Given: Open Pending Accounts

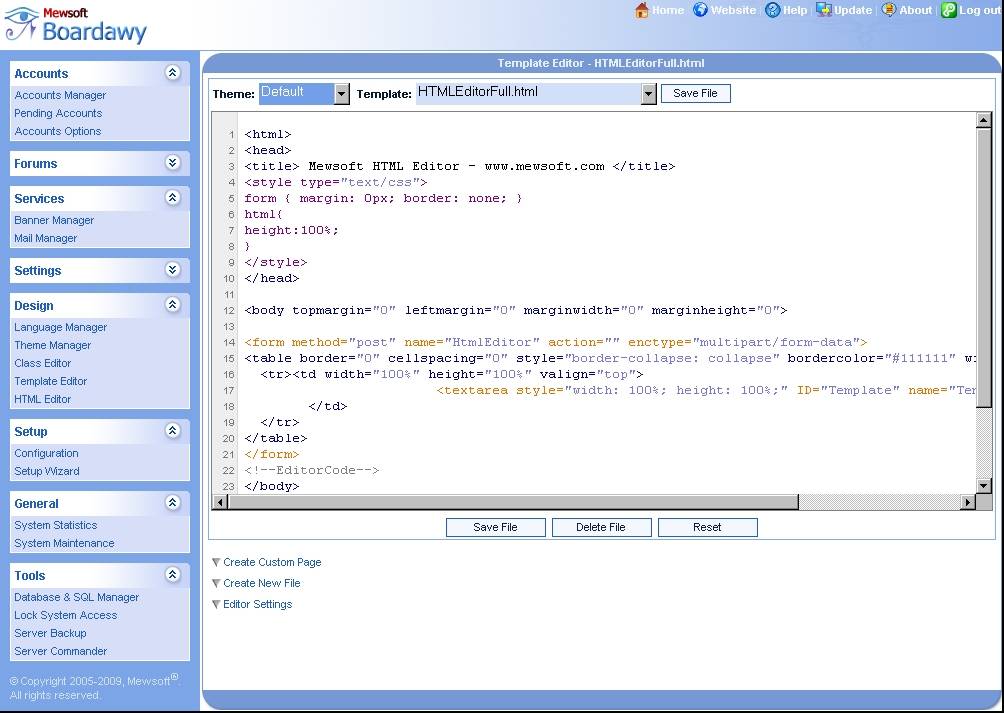Looking at the screenshot, I should [58, 113].
